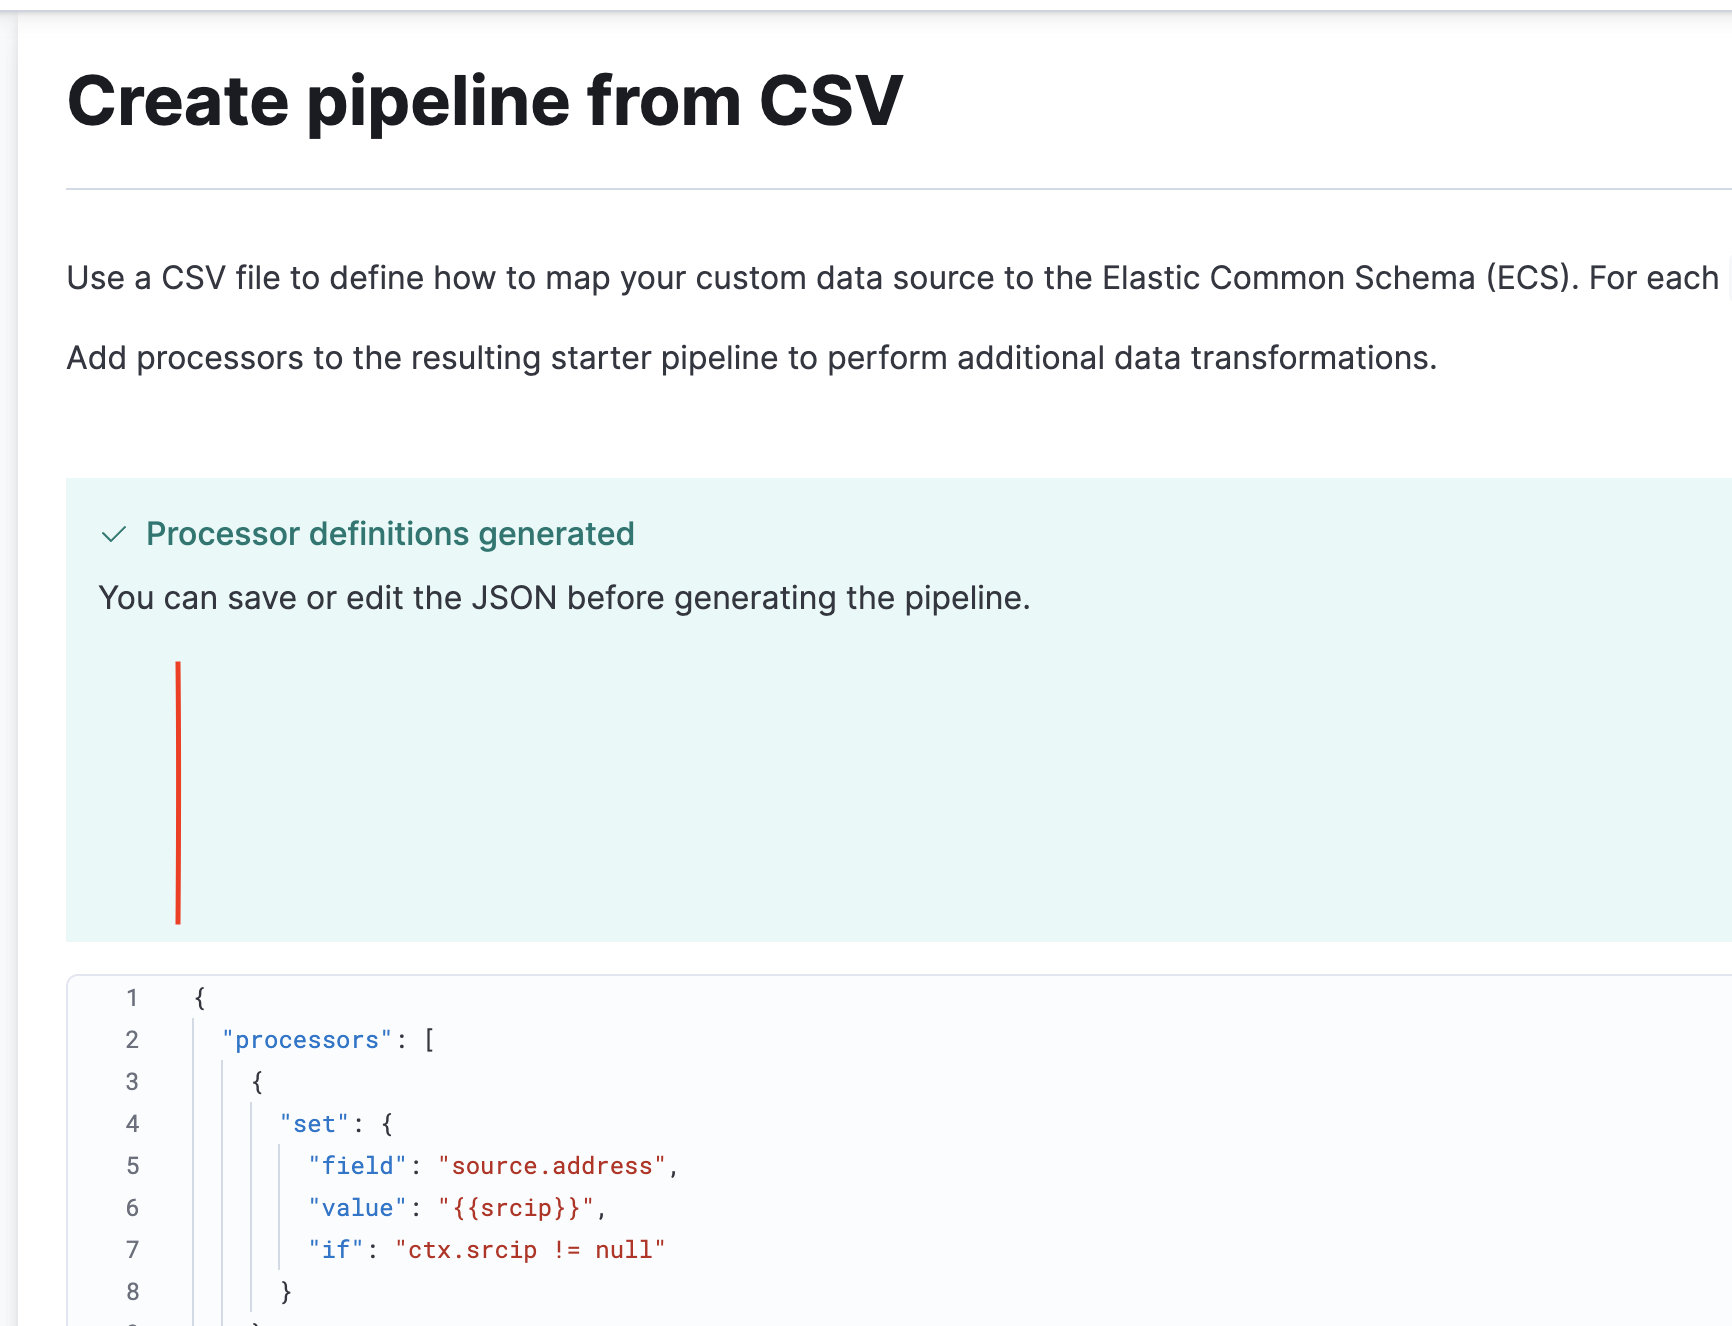
Task: Click the "Processor definitions generated" callout title
Action: [390, 534]
